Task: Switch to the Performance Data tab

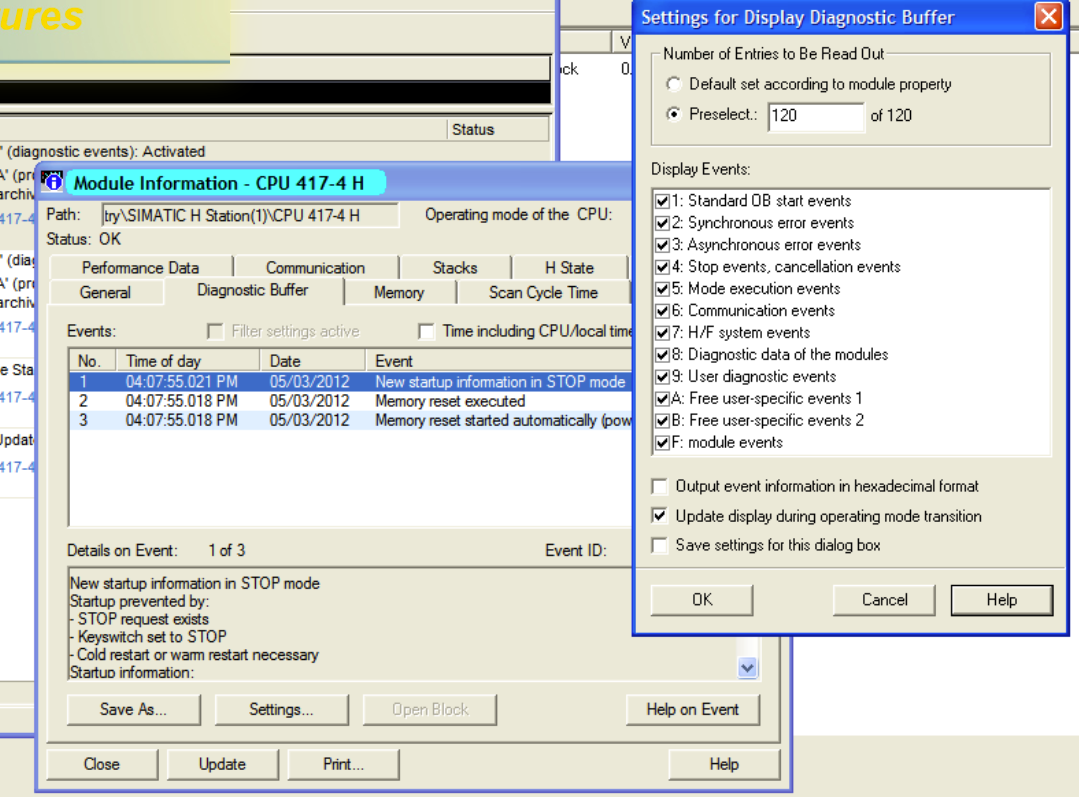Action: 140,268
